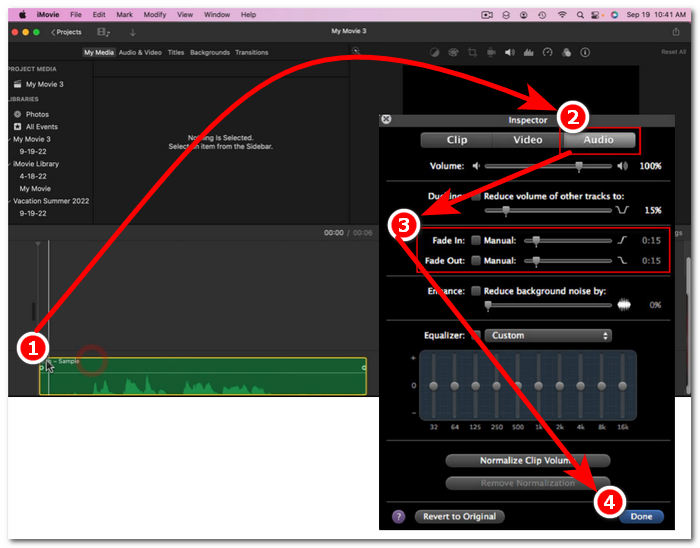Screen dimensions: 700x548
Task: Enable the Equalizer checkbox
Action: click(476, 336)
